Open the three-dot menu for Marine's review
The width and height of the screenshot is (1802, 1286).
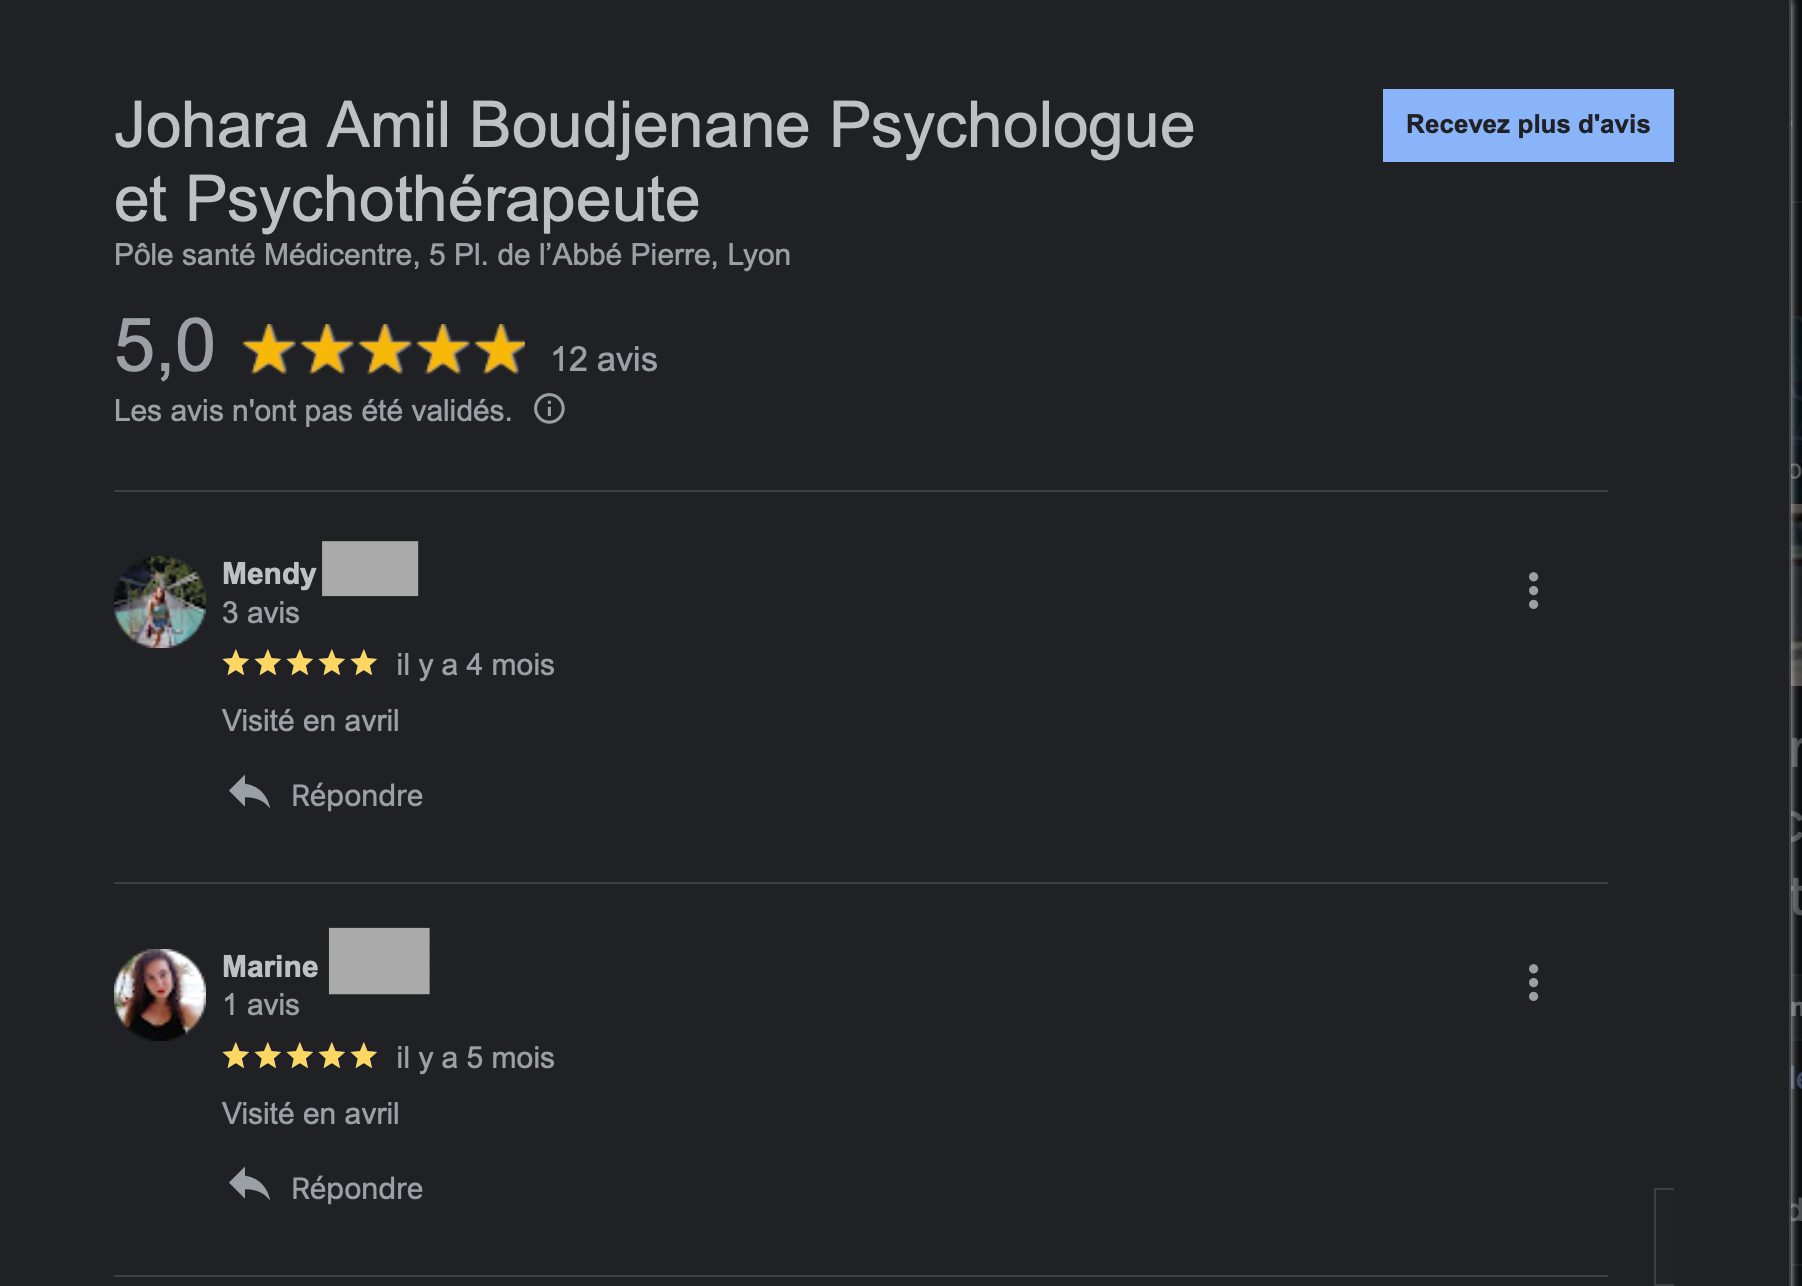1533,983
